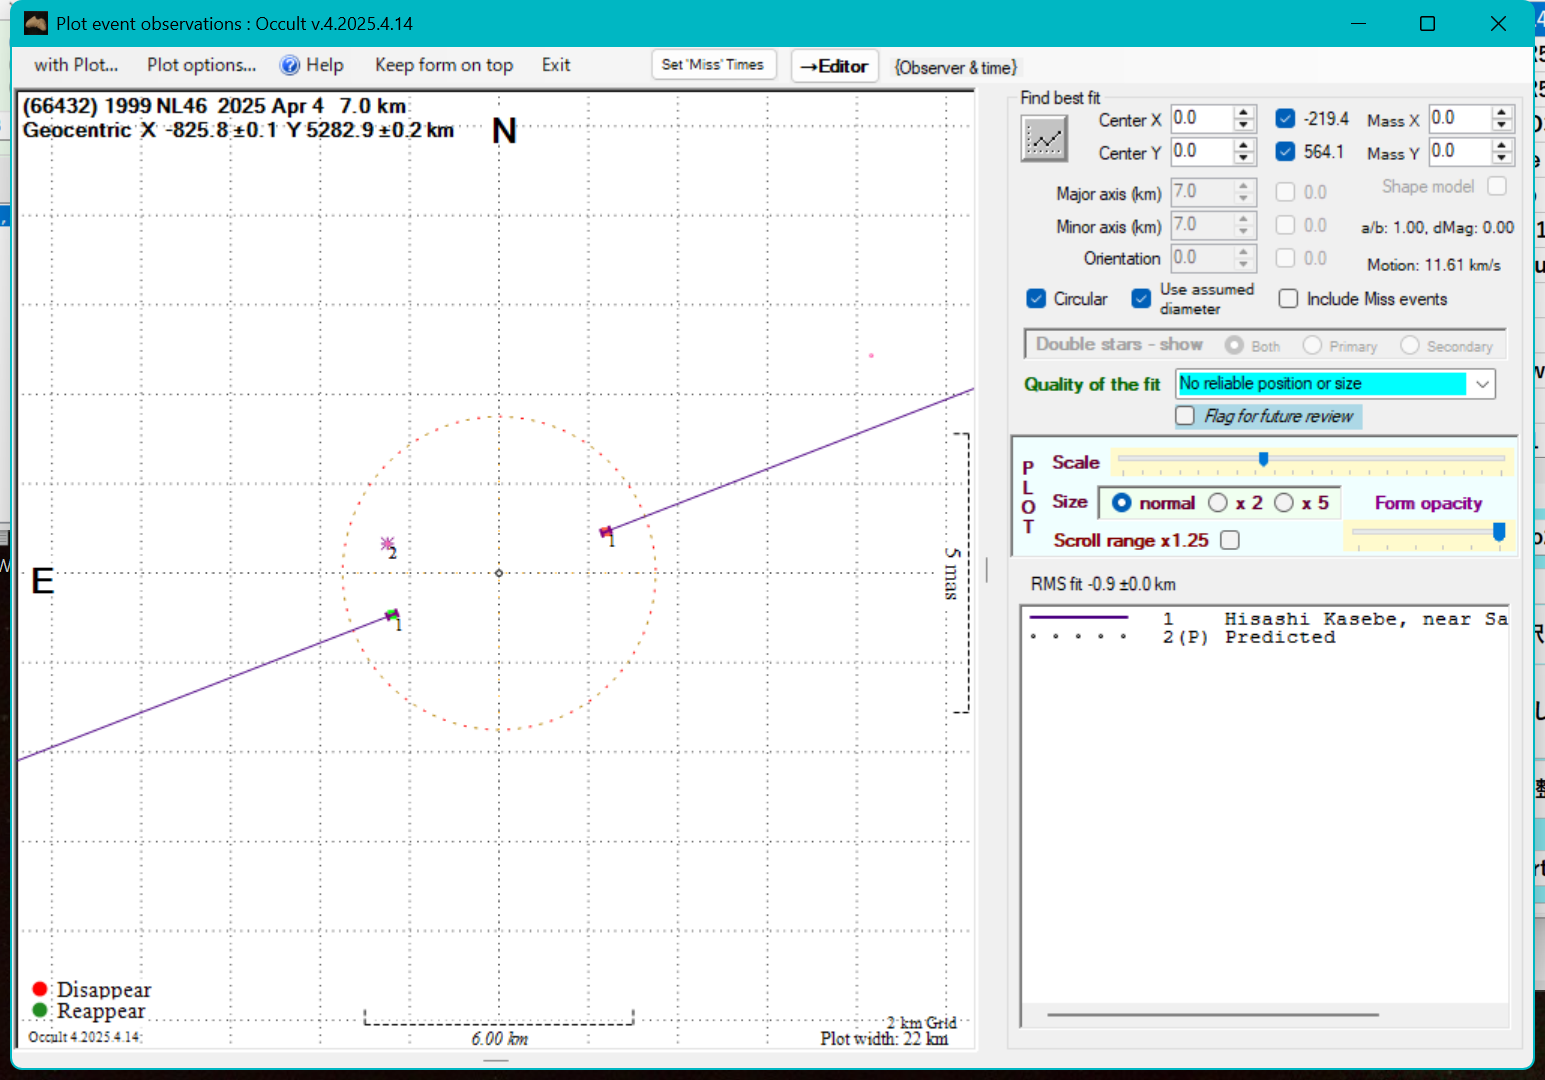Click the Find best fit graph icon
This screenshot has width=1545, height=1080.
click(1044, 138)
